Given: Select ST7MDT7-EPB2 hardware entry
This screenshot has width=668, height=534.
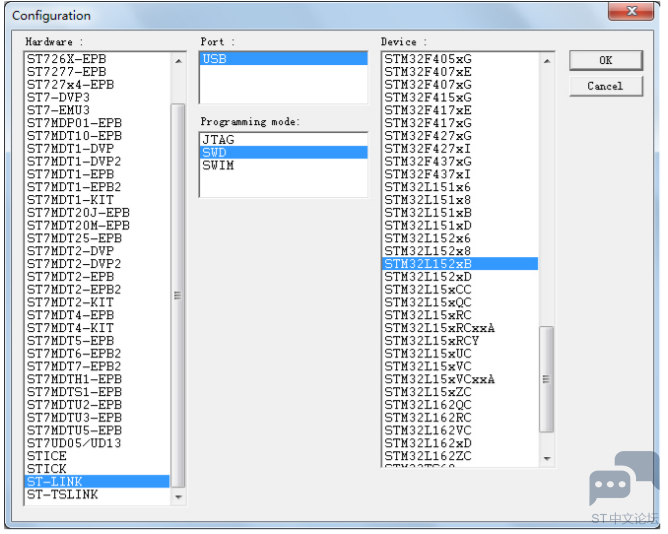Looking at the screenshot, I should pos(97,367).
